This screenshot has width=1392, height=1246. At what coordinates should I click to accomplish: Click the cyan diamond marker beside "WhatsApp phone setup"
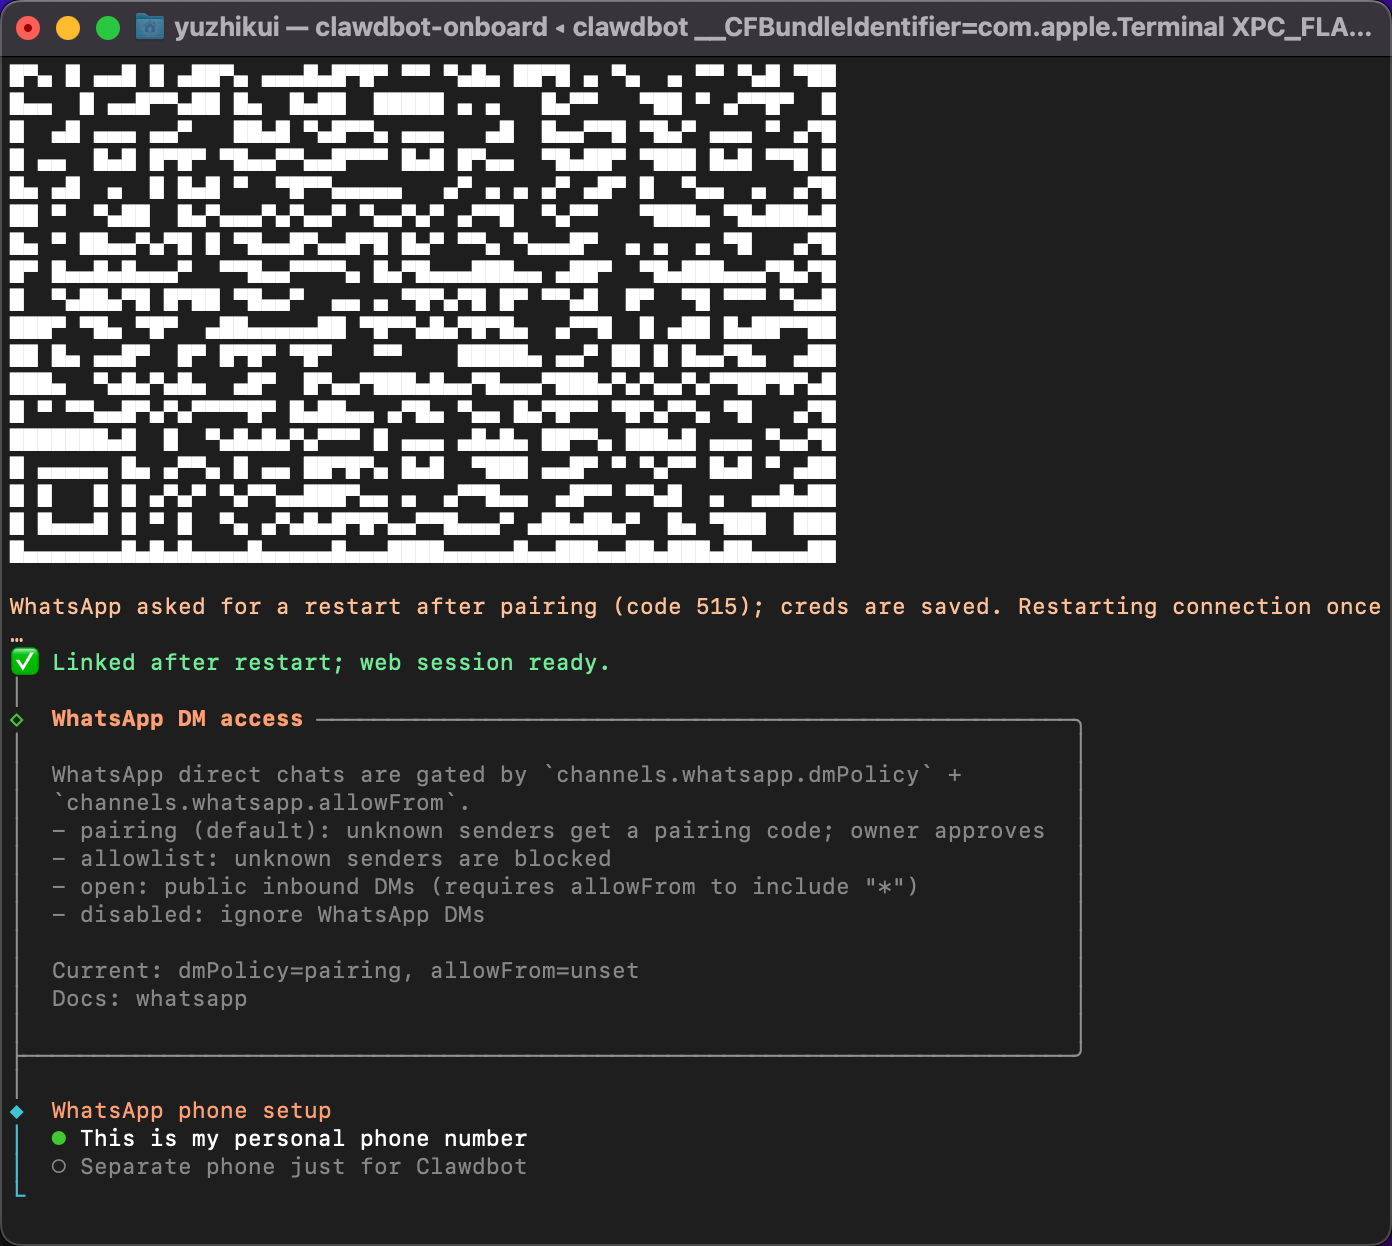(17, 1111)
